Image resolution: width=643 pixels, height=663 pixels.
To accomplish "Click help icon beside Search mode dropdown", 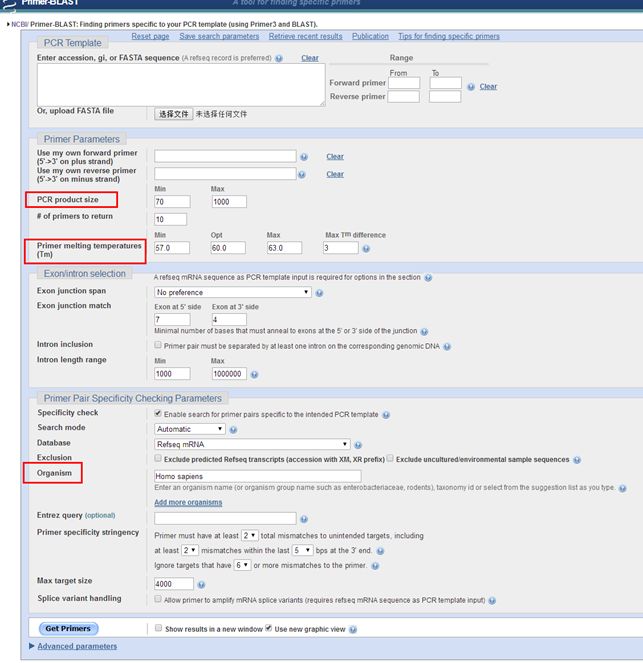I will (x=233, y=429).
